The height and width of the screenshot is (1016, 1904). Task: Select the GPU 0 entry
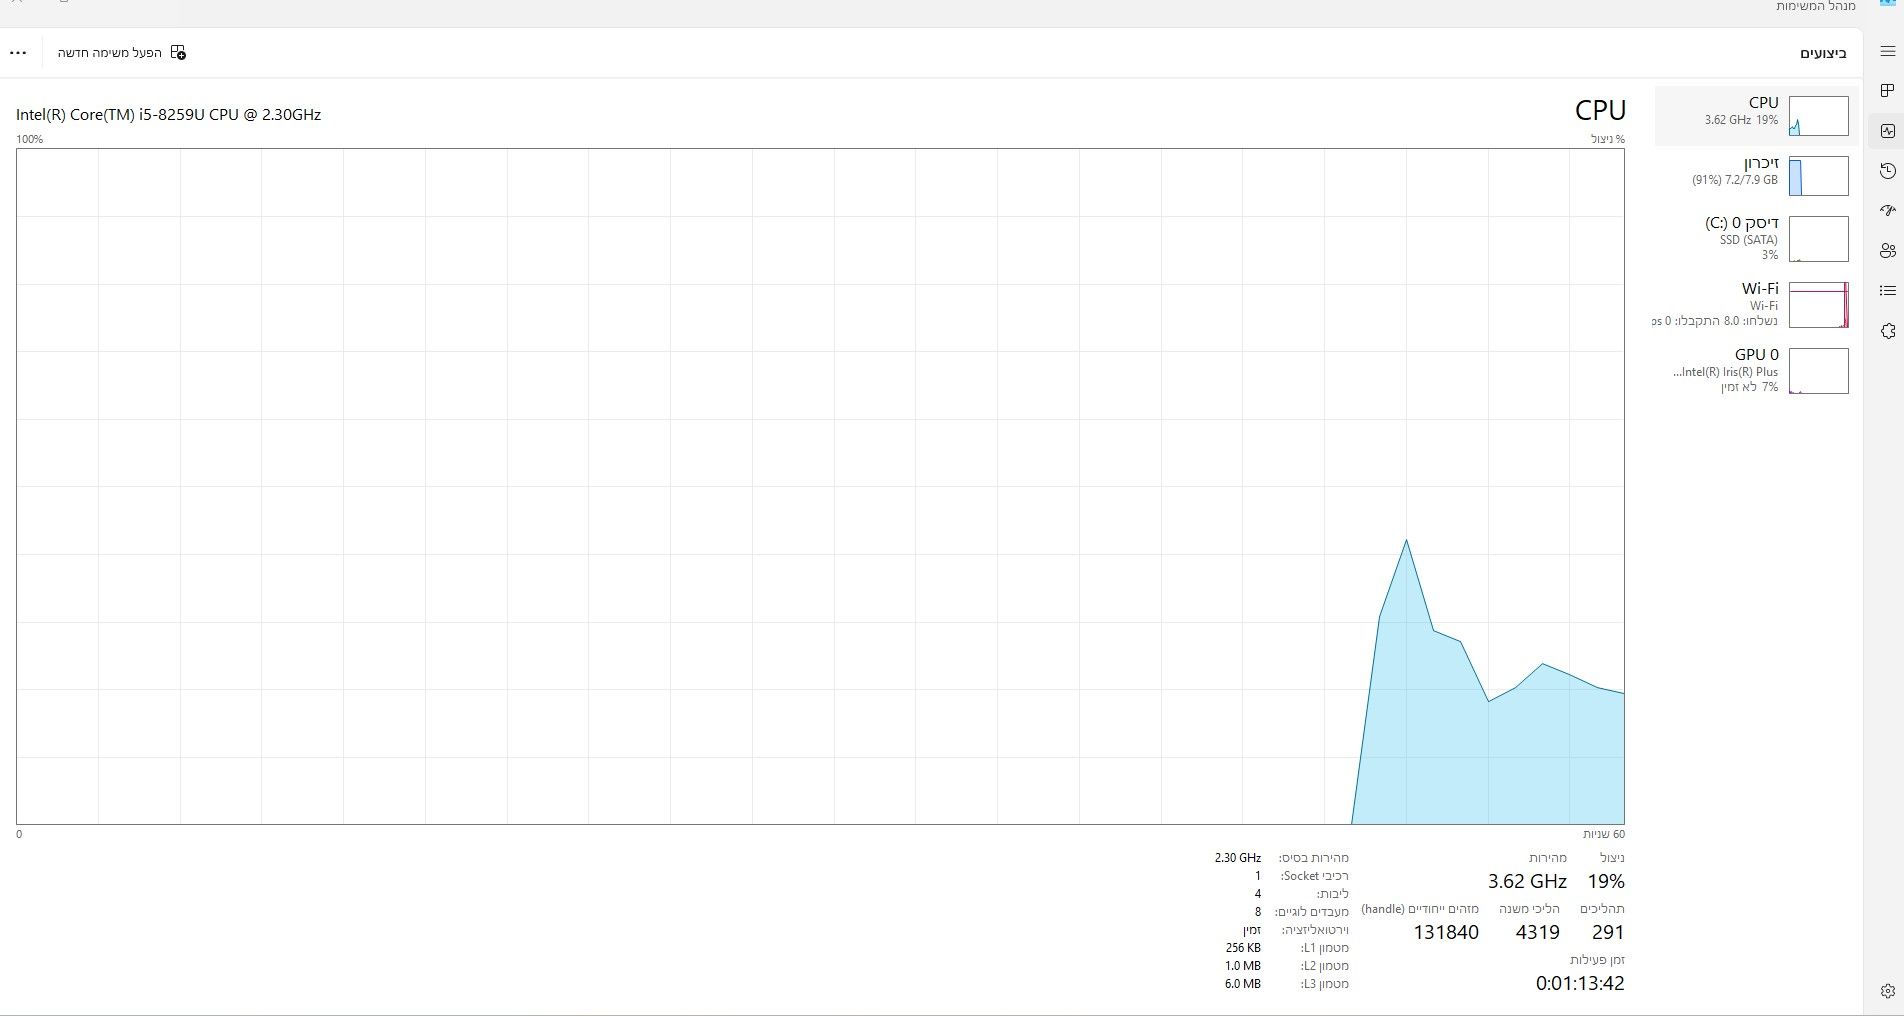[1757, 371]
